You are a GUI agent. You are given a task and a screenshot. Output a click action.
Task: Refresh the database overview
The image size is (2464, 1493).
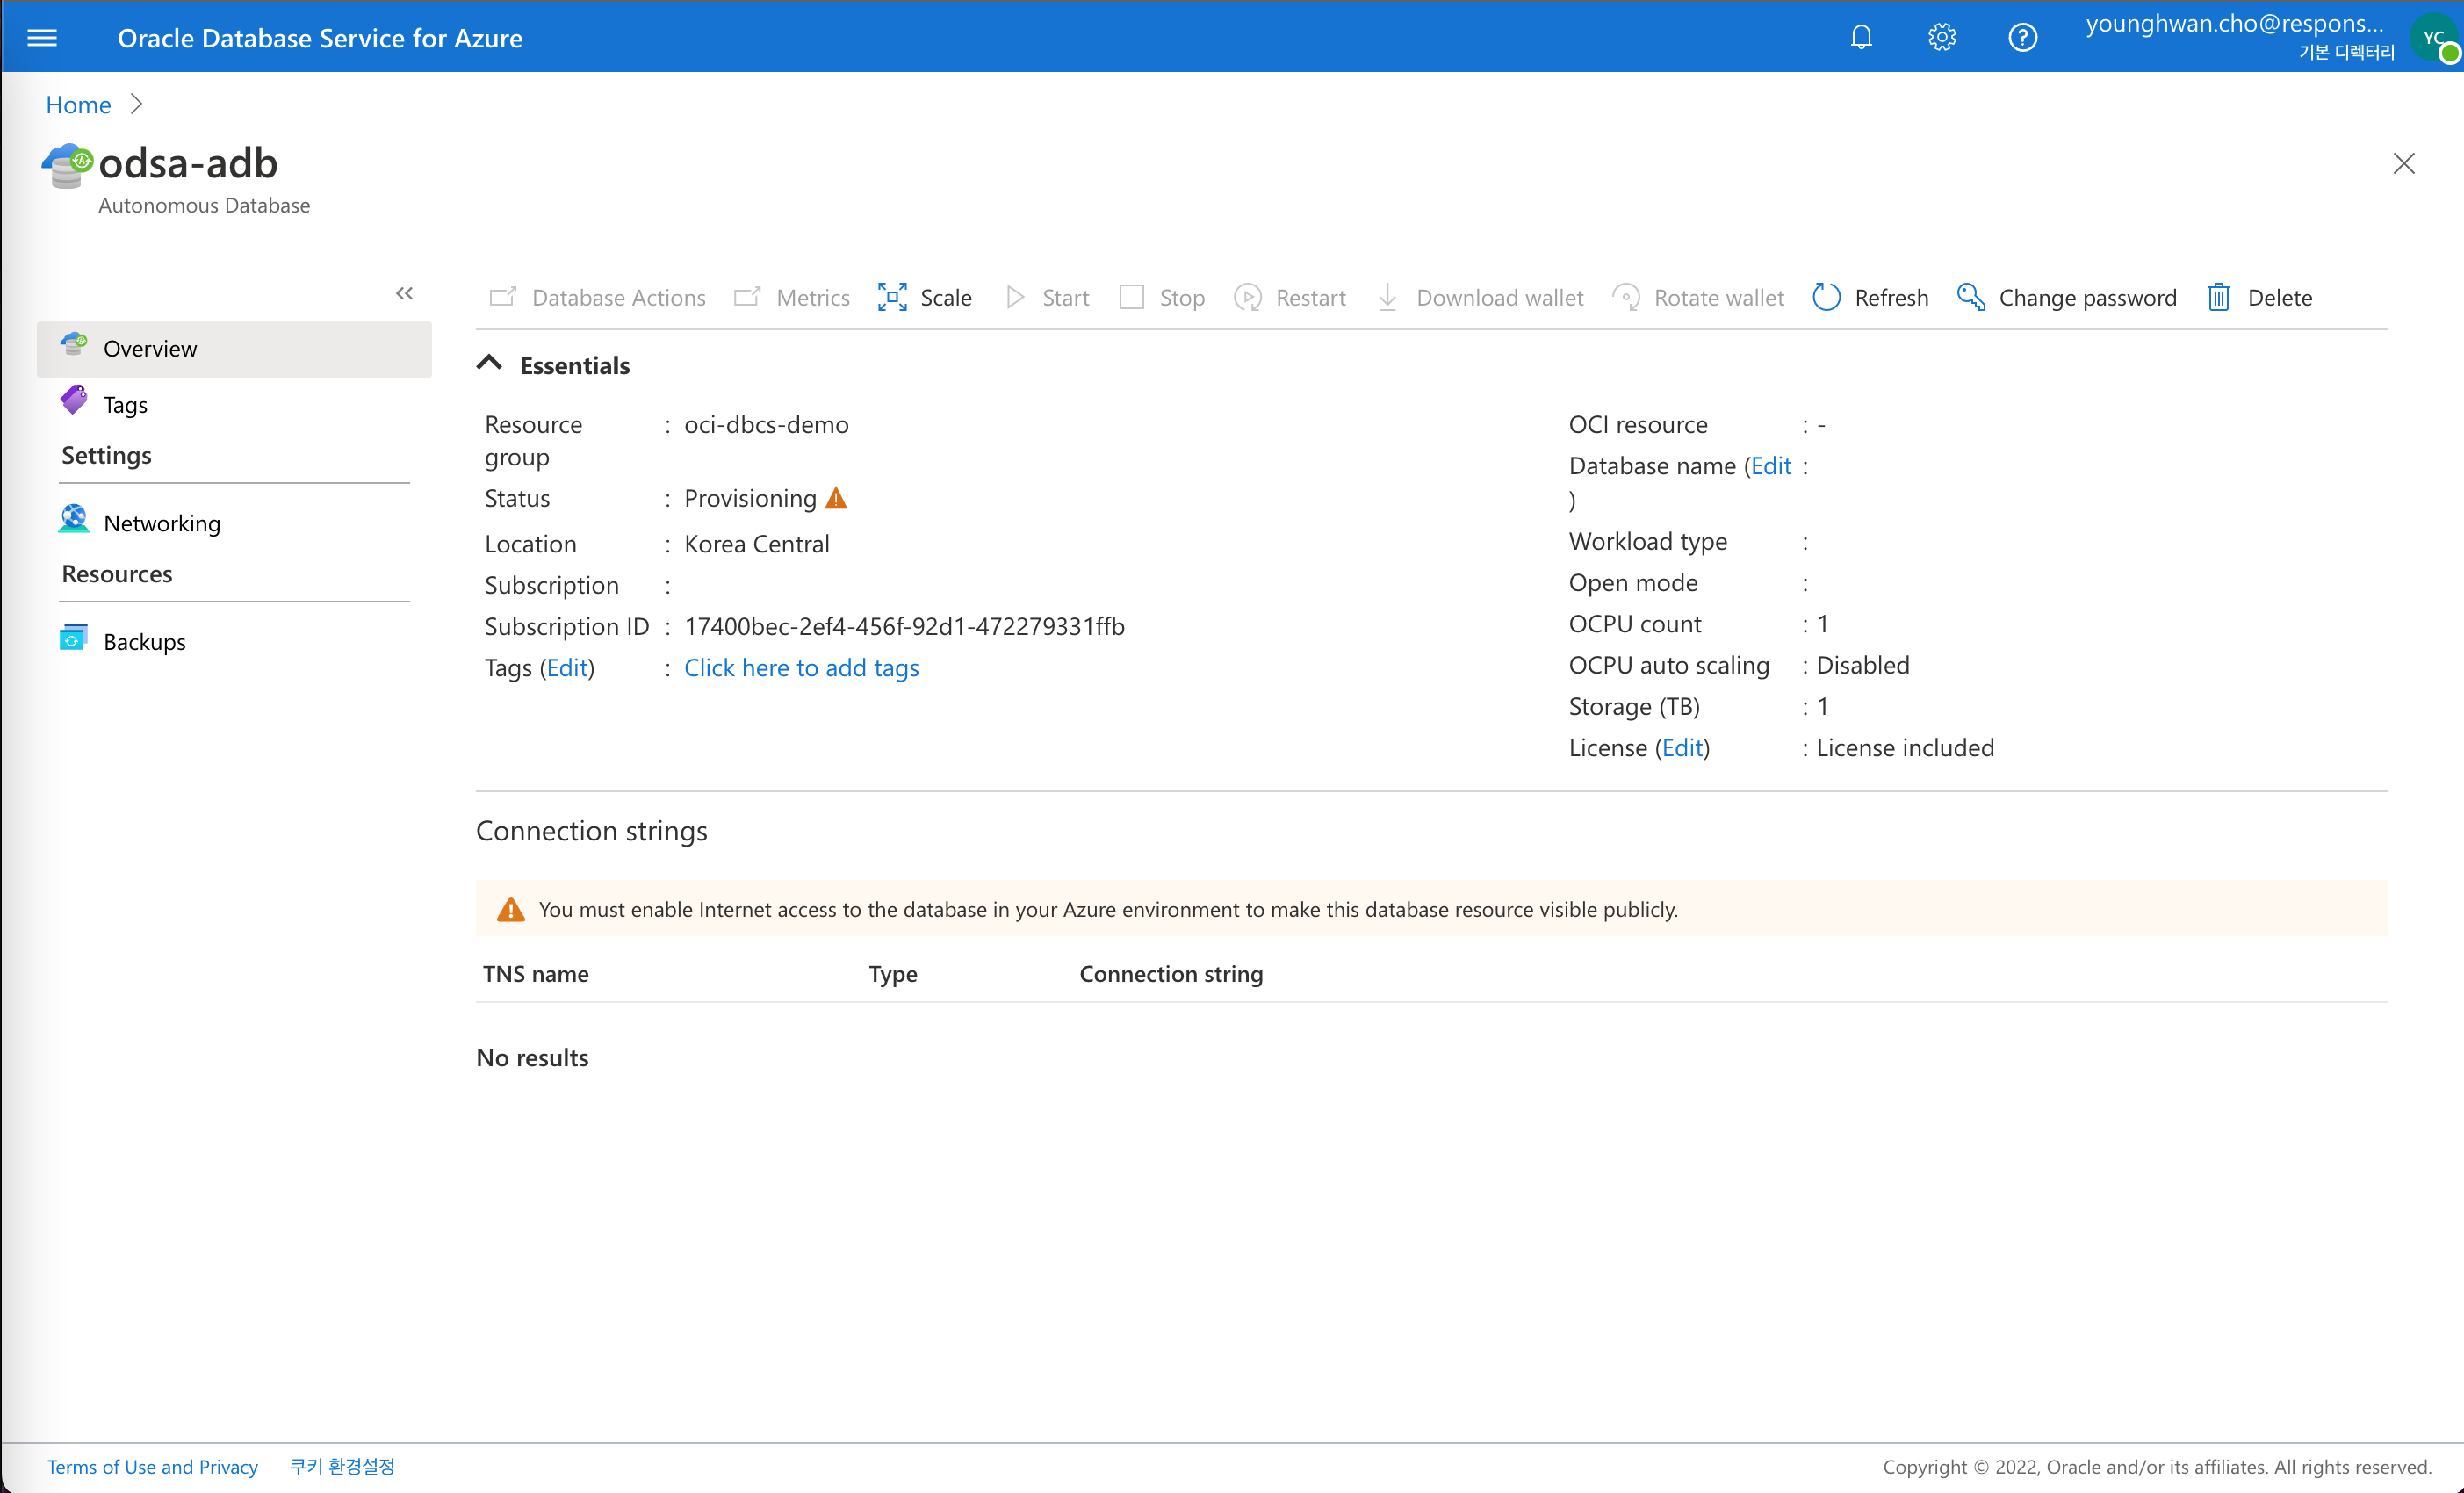[x=1870, y=297]
